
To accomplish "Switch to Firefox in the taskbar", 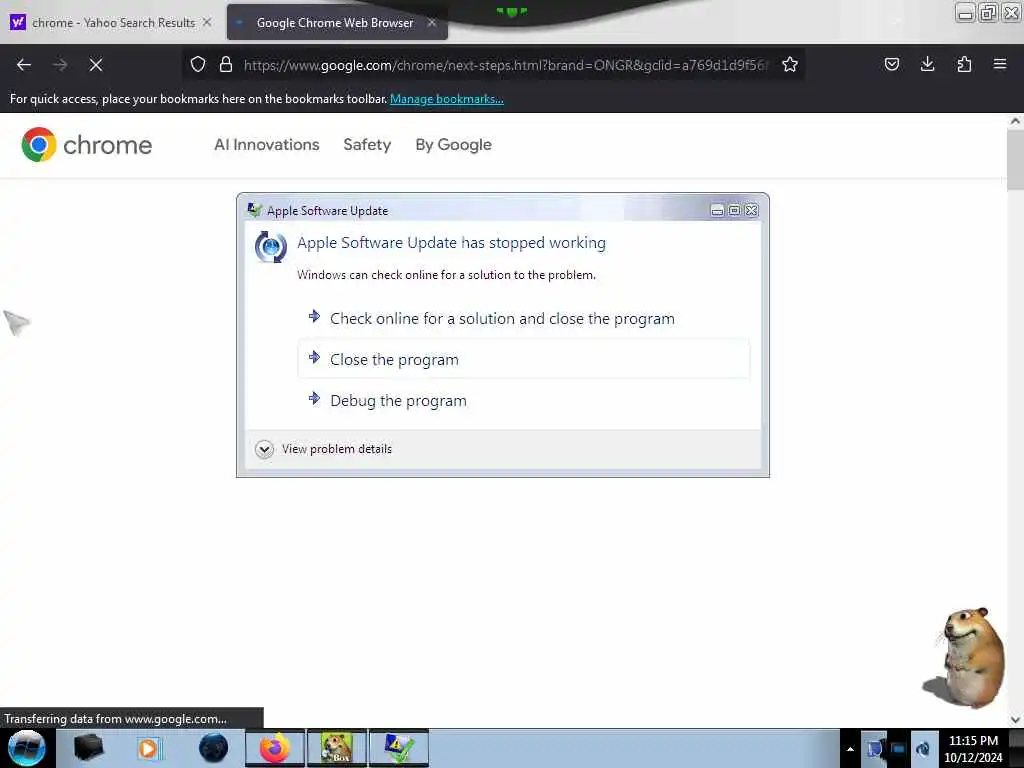I will [275, 748].
